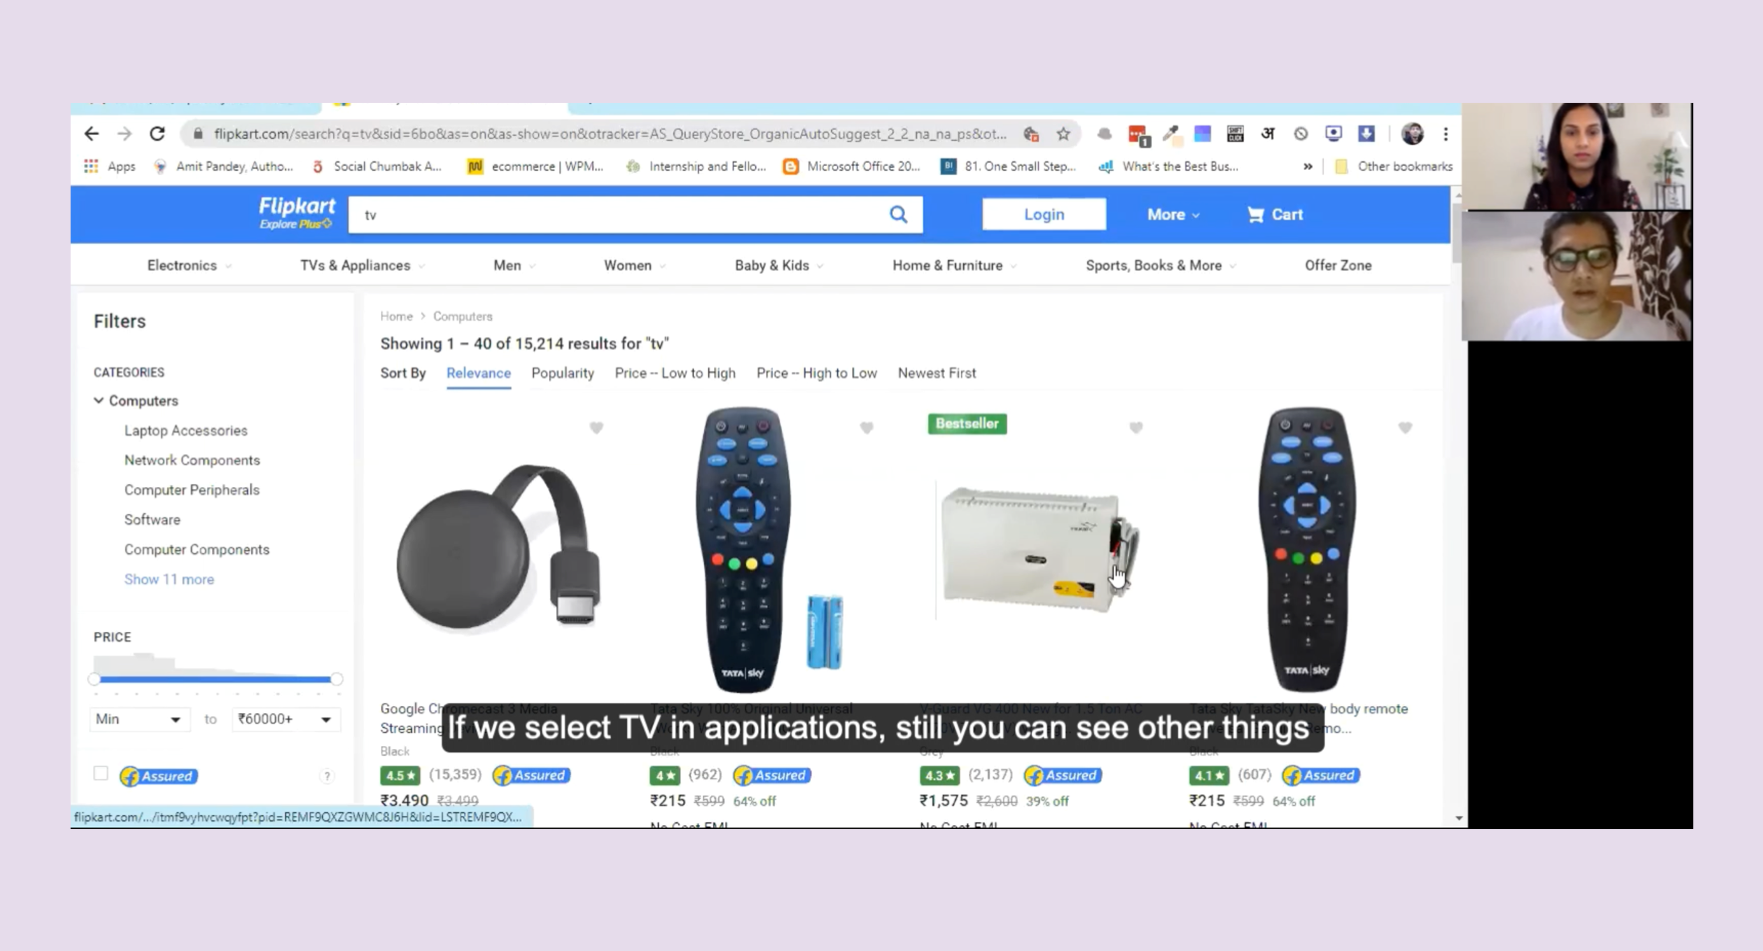1763x951 pixels.
Task: Open the ₹60000+ max price dropdown
Action: (284, 719)
